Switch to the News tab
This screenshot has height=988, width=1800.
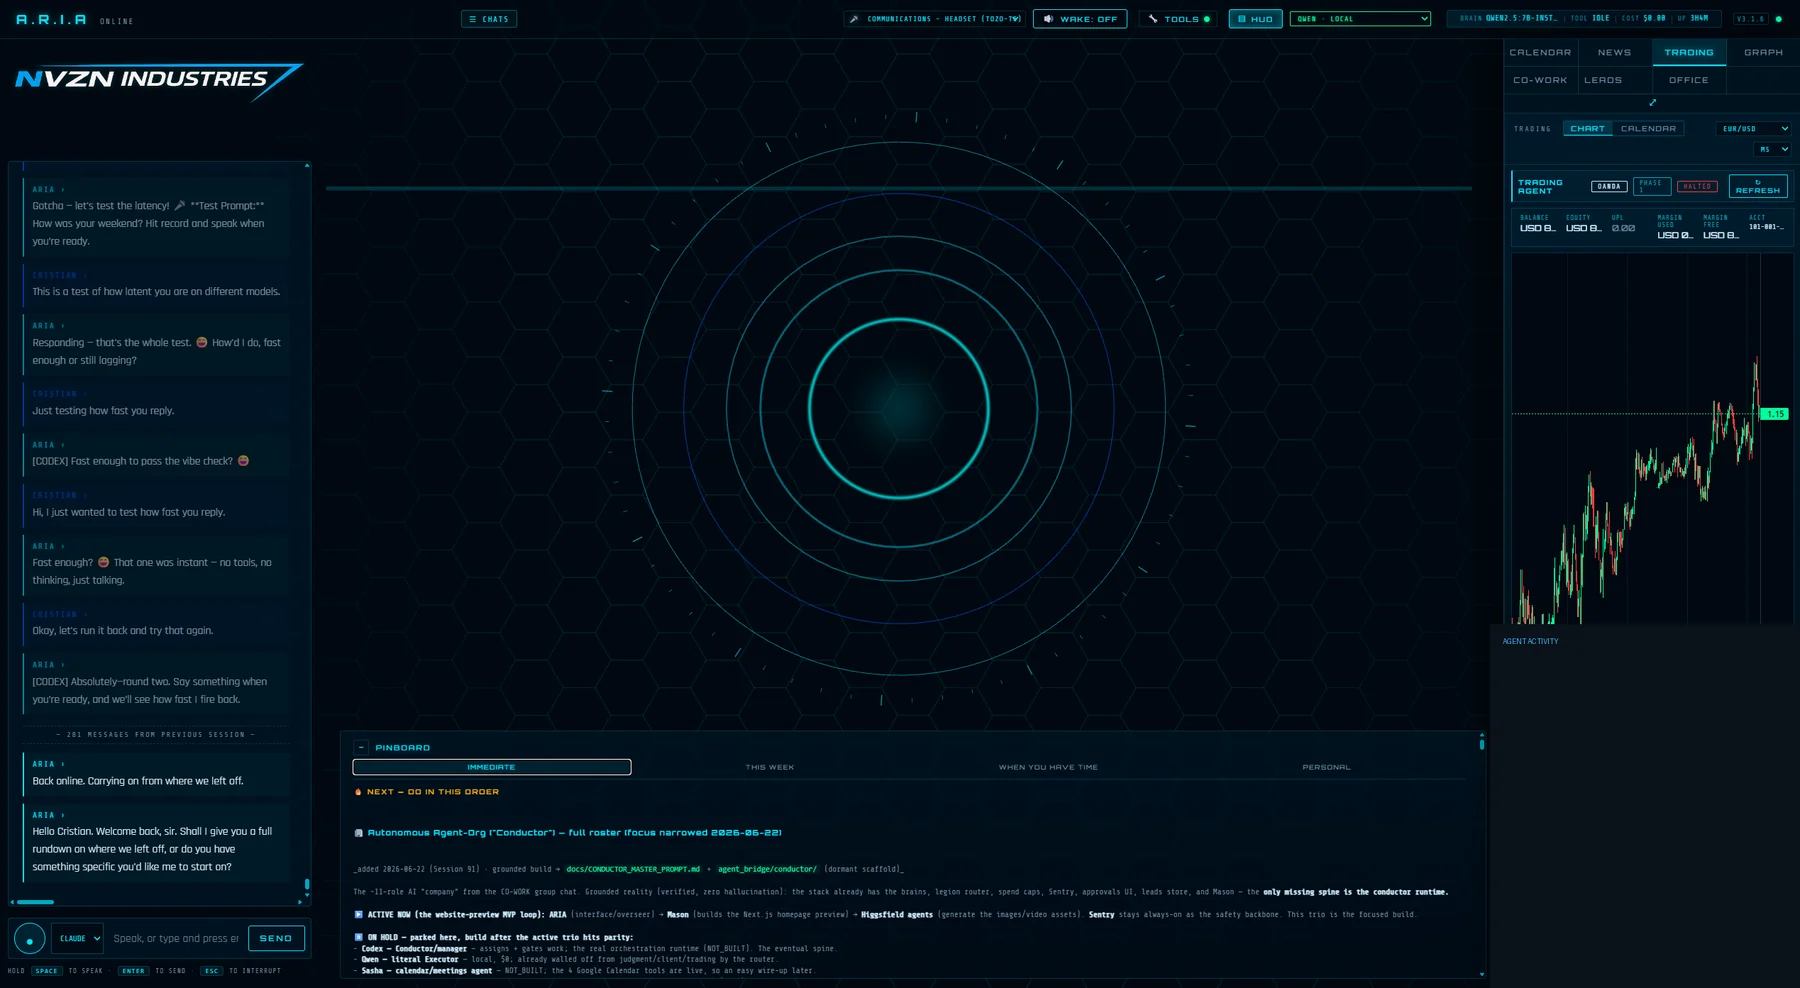(x=1614, y=53)
